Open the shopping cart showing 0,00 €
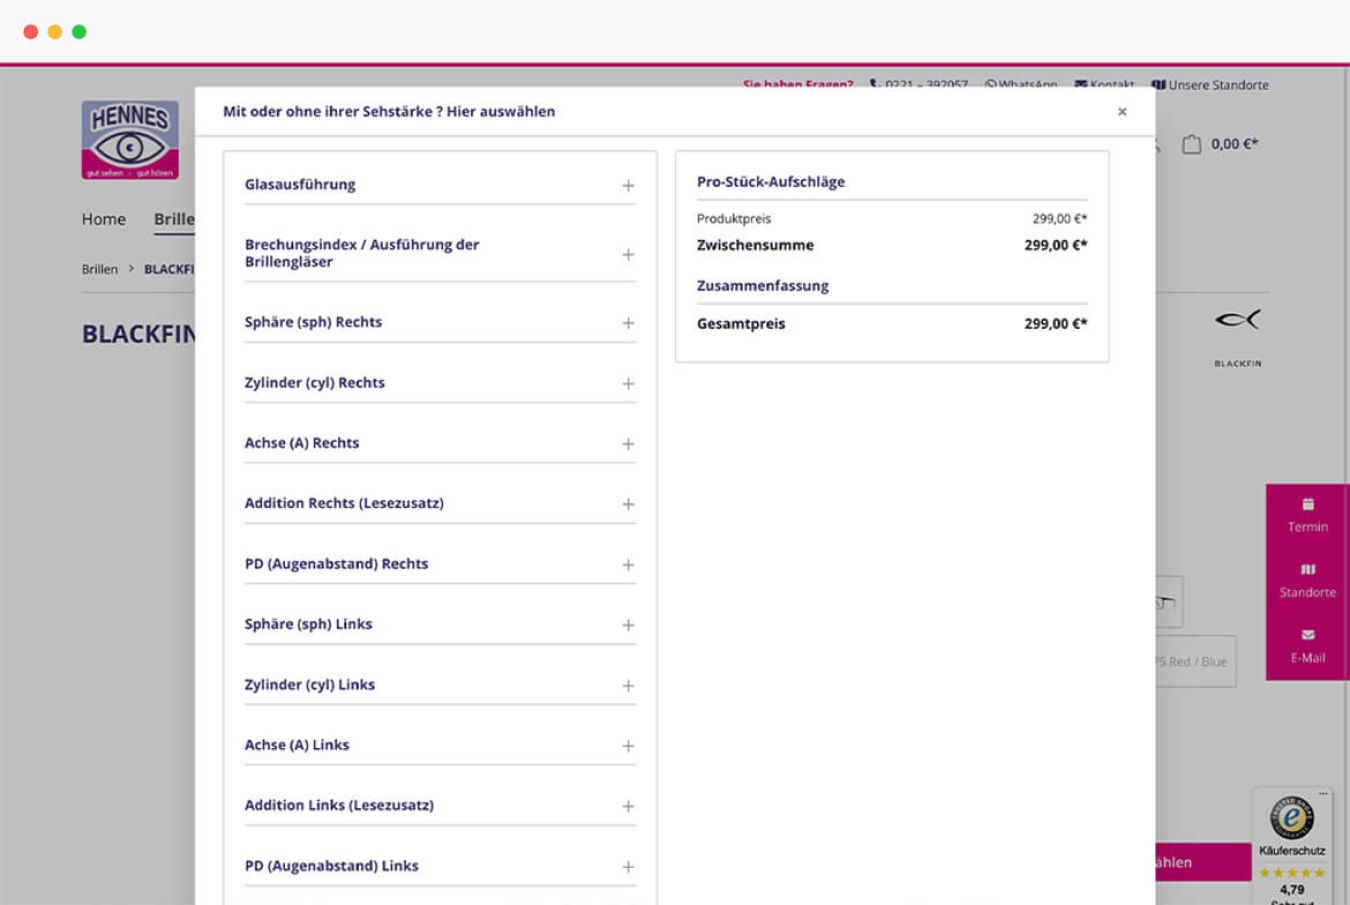 coord(1220,145)
